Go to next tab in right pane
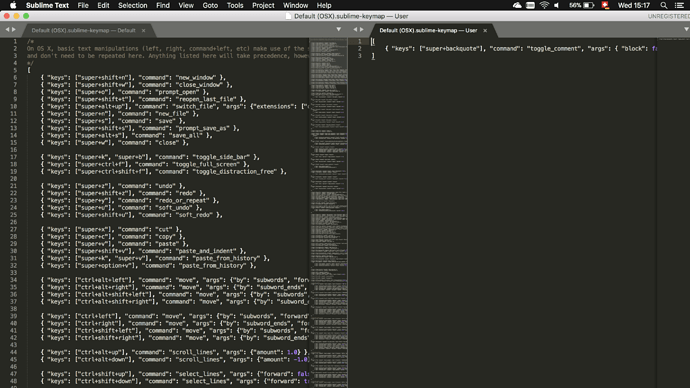 pyautogui.click(x=362, y=29)
